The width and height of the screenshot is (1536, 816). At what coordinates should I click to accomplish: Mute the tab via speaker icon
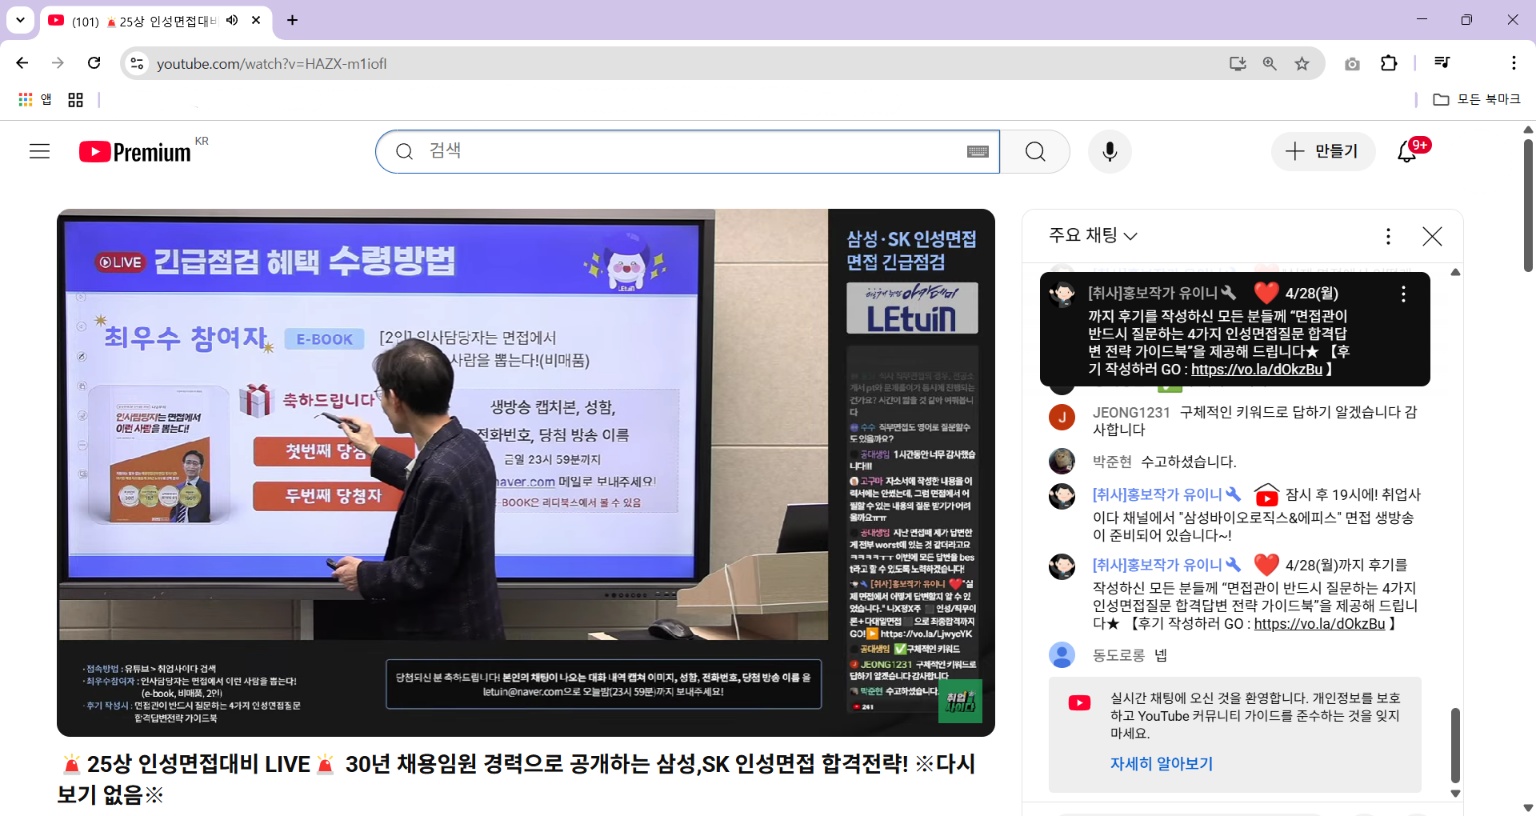pos(232,20)
